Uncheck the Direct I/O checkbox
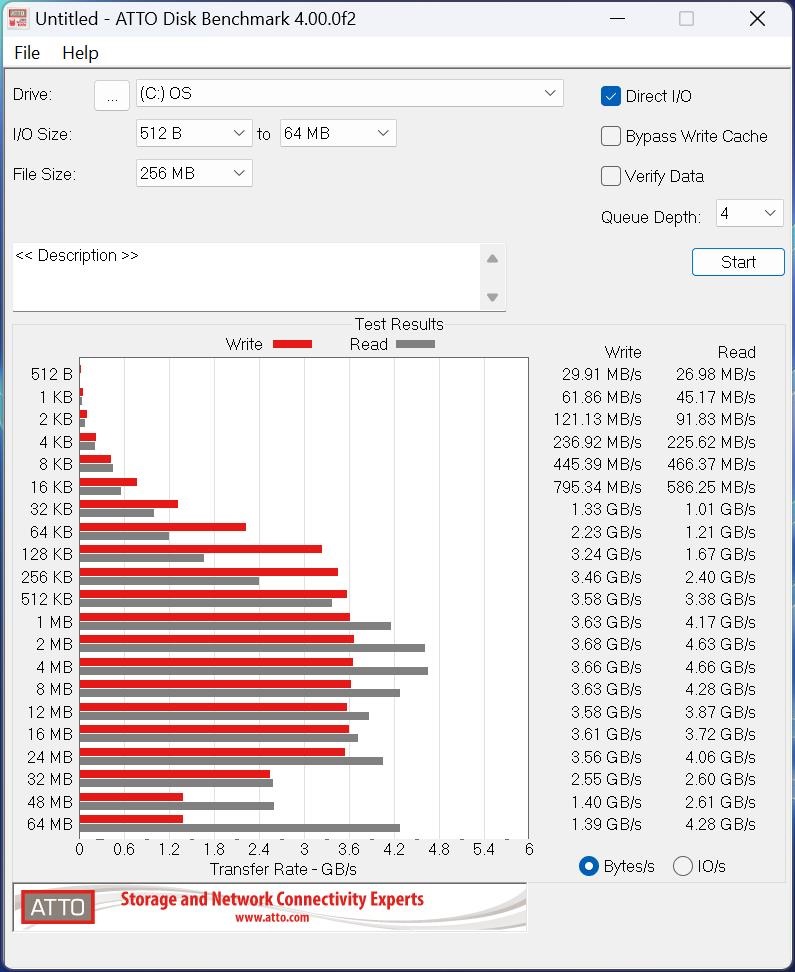The image size is (795, 972). click(611, 96)
